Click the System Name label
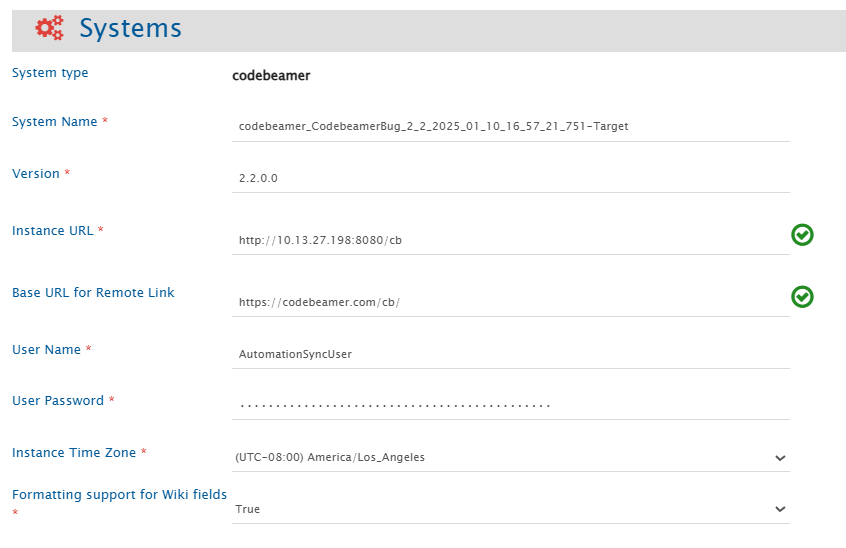Screen dimensions: 846x548 pyautogui.click(x=55, y=122)
